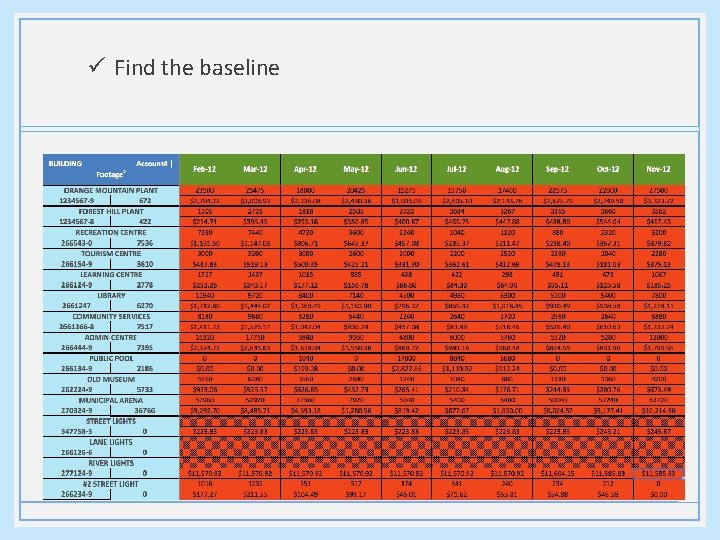
Task: Click the Sep-12 column header
Action: 557,169
